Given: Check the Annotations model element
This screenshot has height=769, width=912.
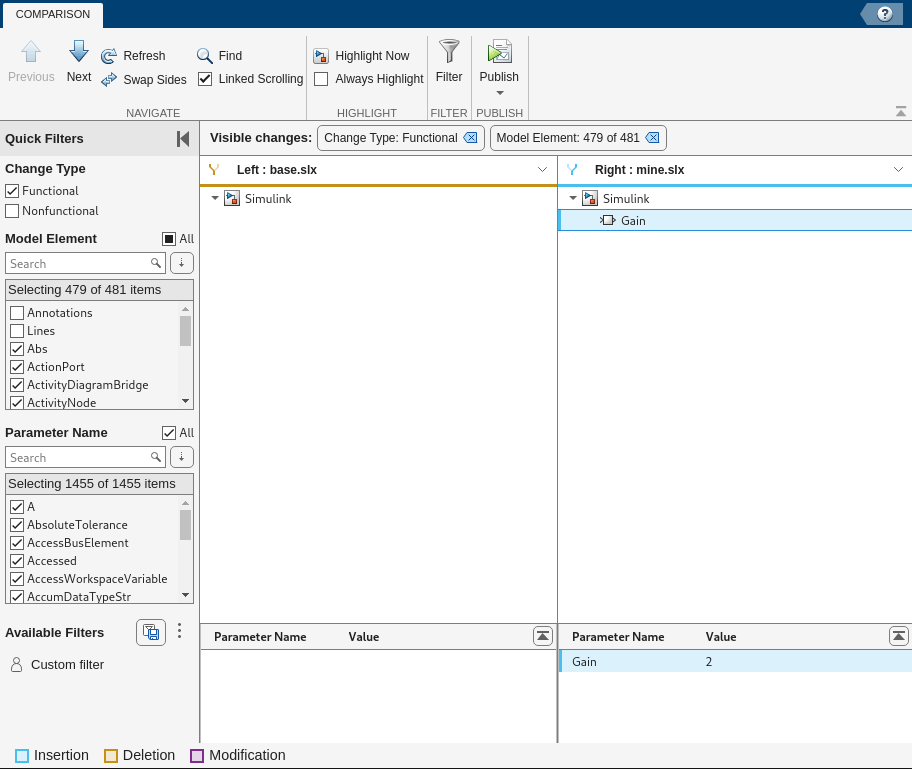Looking at the screenshot, I should pos(17,313).
